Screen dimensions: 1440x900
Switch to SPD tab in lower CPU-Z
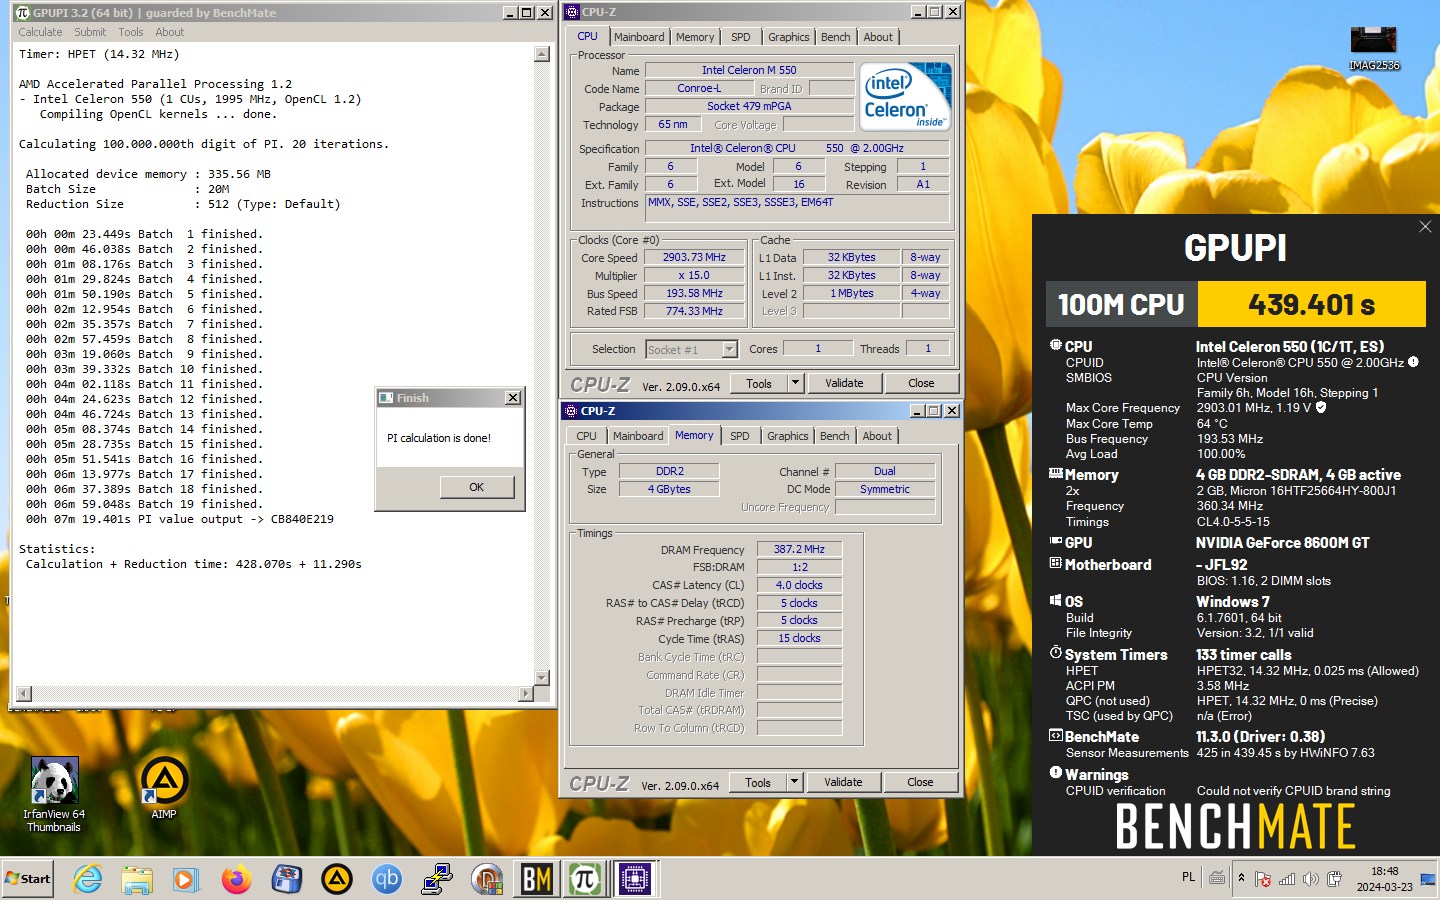click(740, 436)
